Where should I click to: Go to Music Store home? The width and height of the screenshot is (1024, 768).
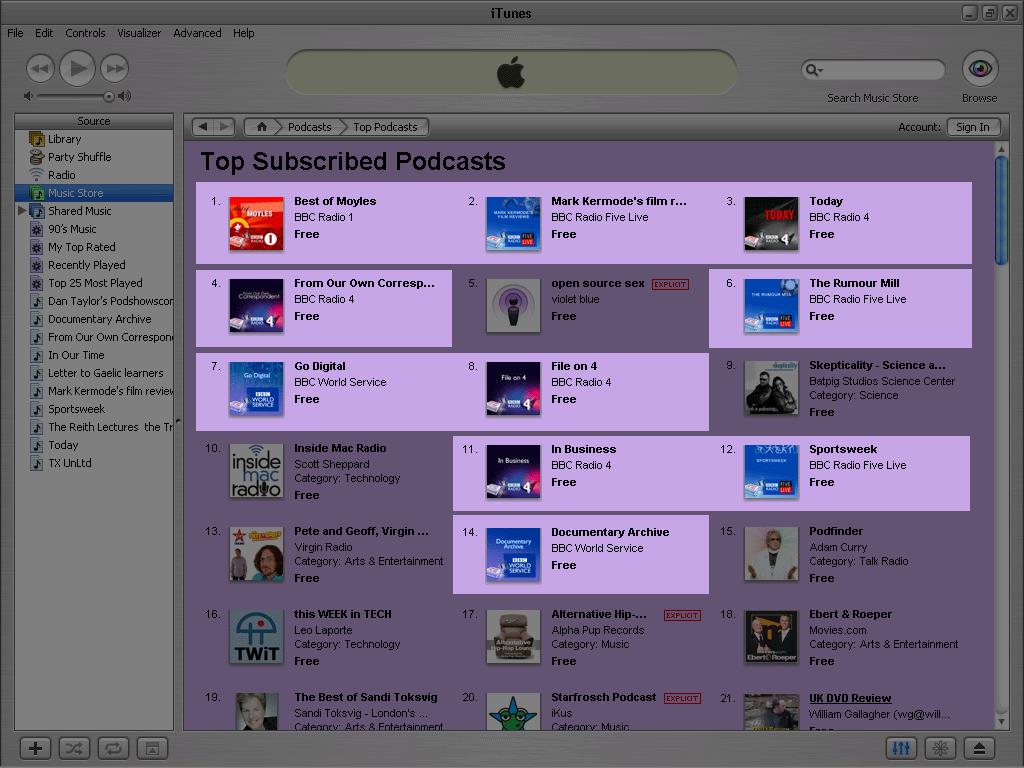pos(261,127)
